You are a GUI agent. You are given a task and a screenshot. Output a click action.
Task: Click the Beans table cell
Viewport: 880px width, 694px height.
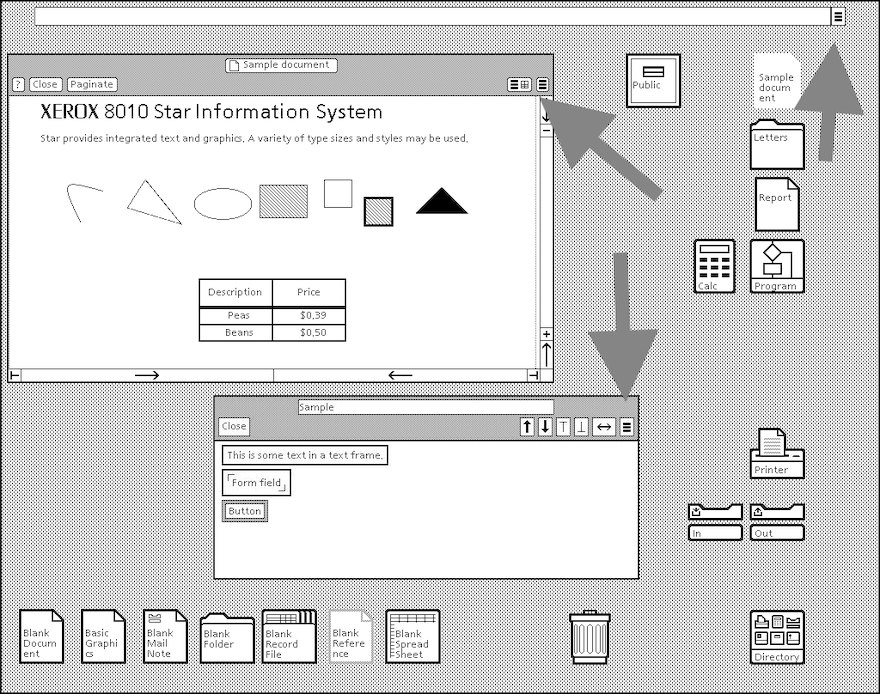[x=236, y=333]
